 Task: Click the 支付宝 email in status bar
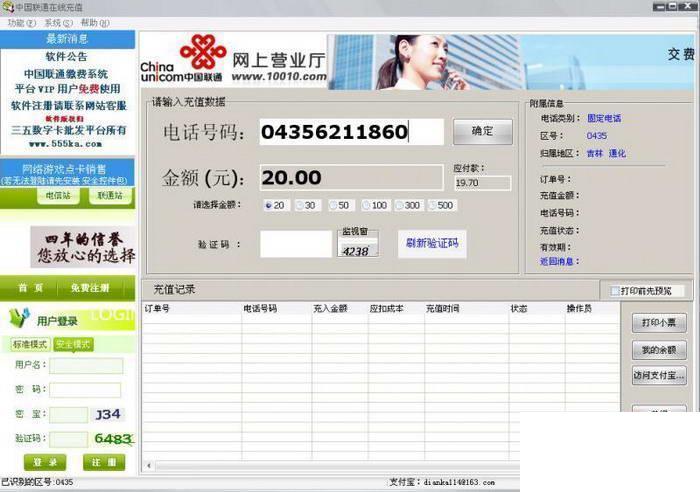click(x=459, y=482)
